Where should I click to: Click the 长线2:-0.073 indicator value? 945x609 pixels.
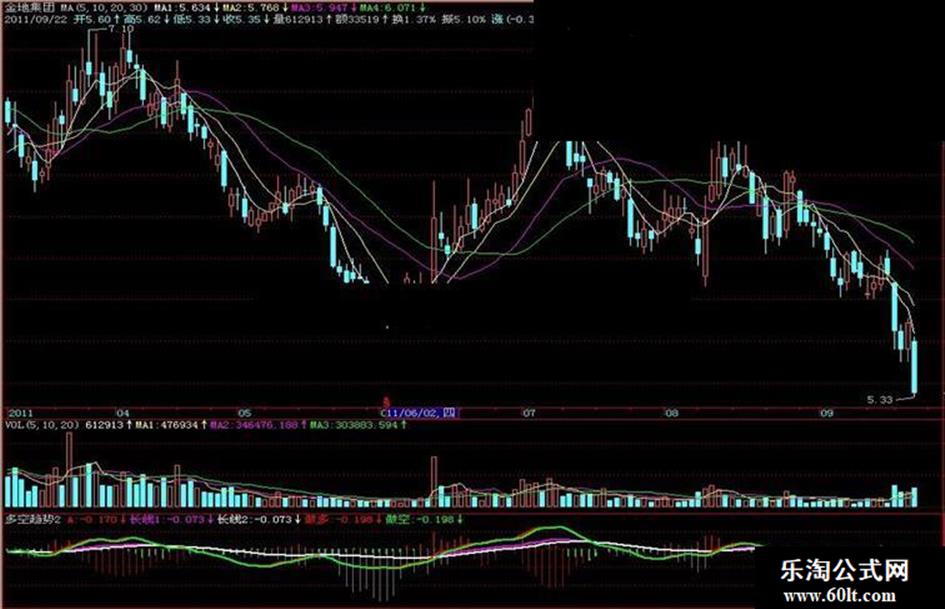pyautogui.click(x=254, y=519)
